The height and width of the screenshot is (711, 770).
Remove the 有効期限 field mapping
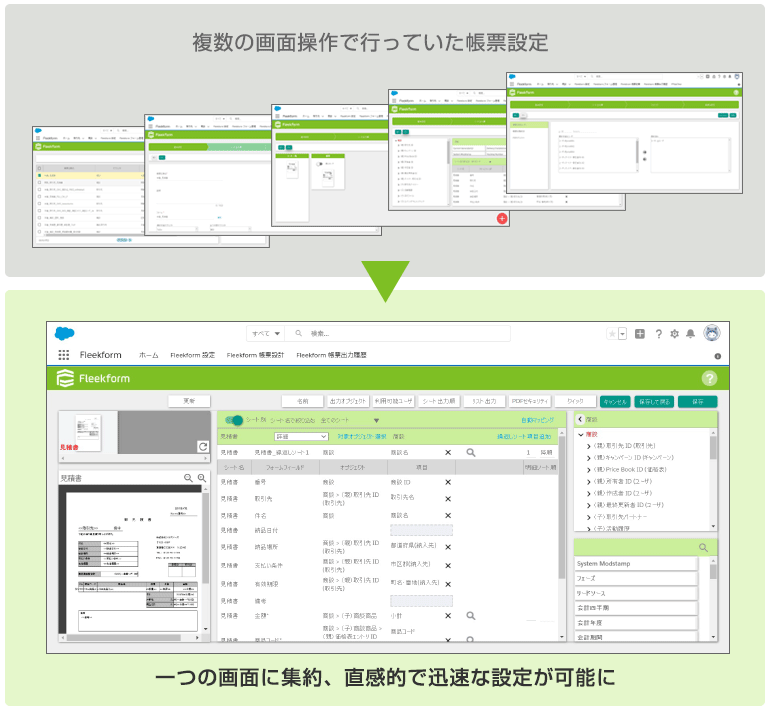coord(448,584)
